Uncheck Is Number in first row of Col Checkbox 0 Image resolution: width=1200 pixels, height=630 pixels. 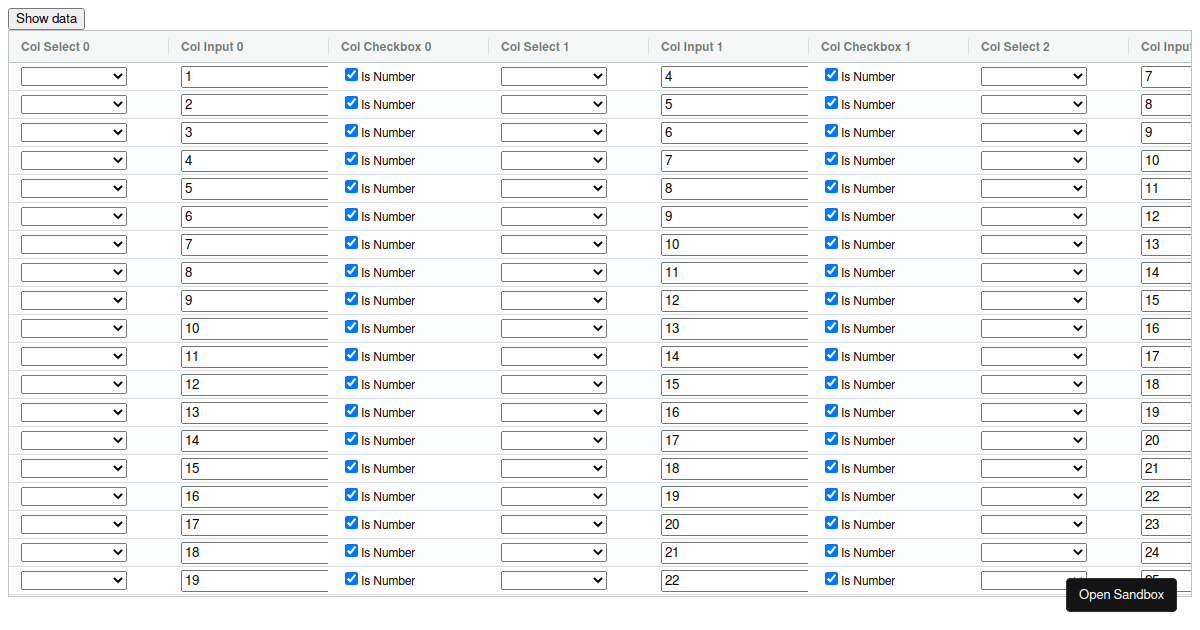(x=351, y=74)
